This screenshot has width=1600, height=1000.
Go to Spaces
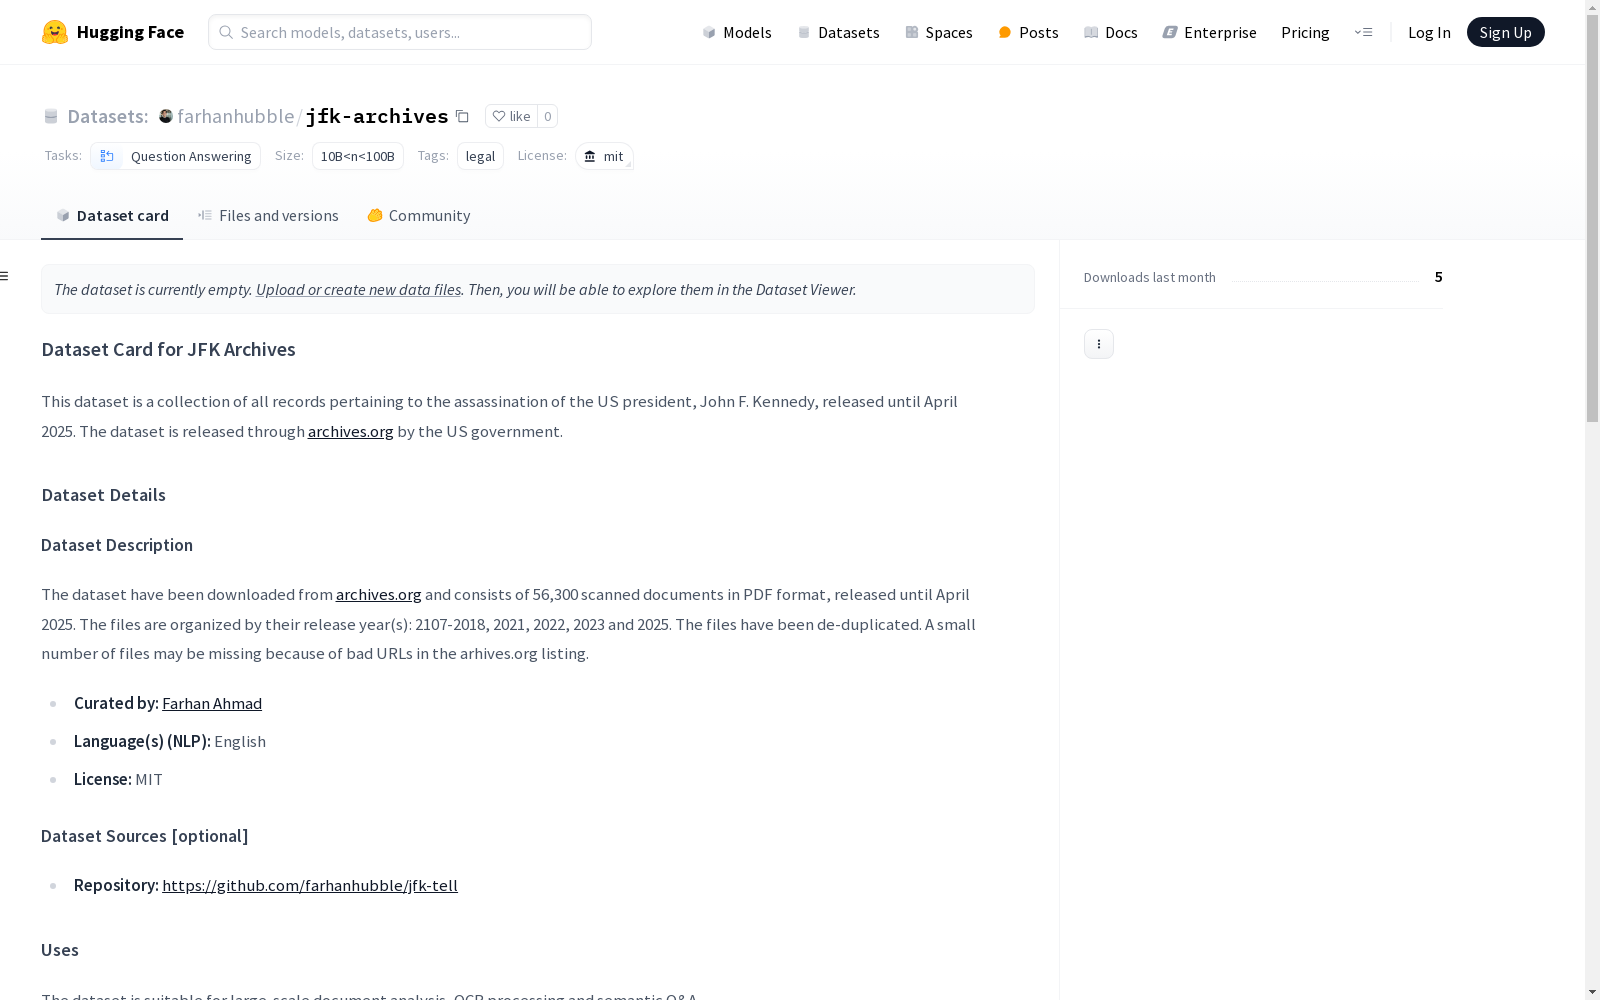[x=939, y=32]
